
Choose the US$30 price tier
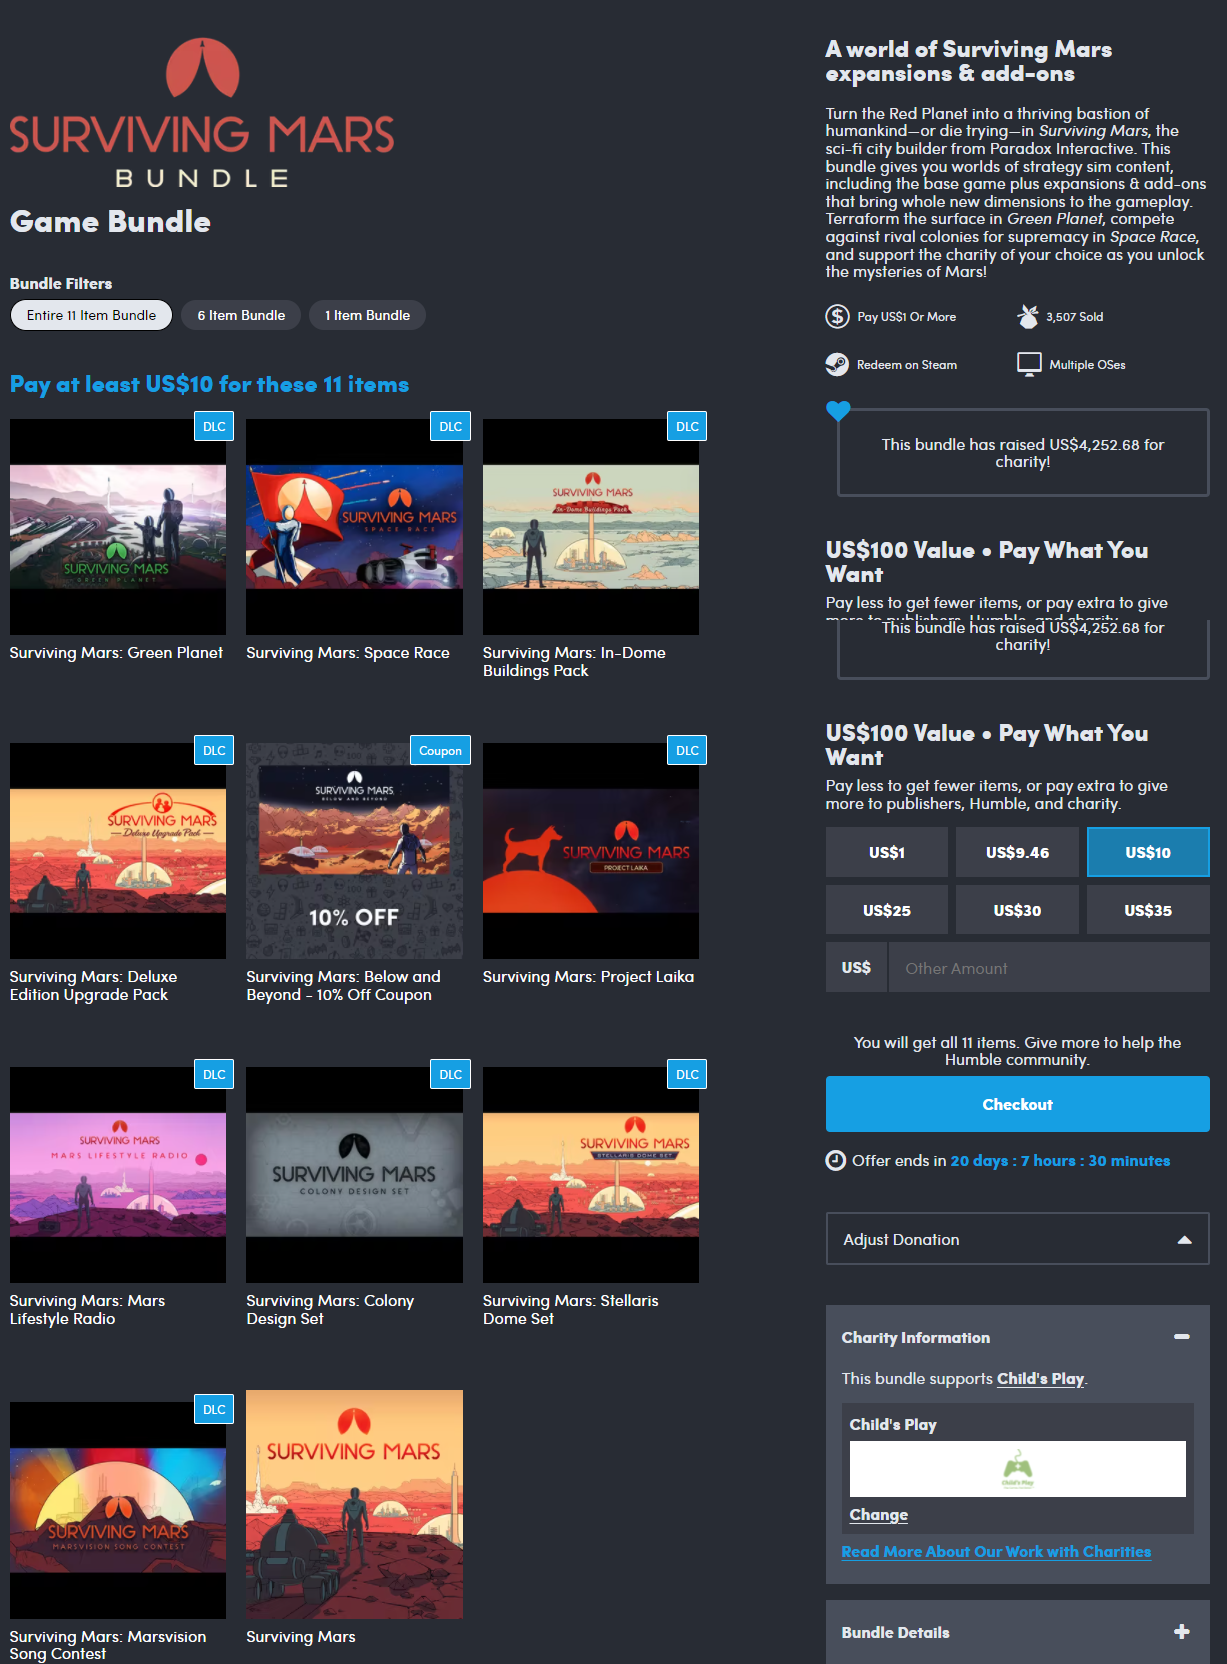[x=1017, y=910]
